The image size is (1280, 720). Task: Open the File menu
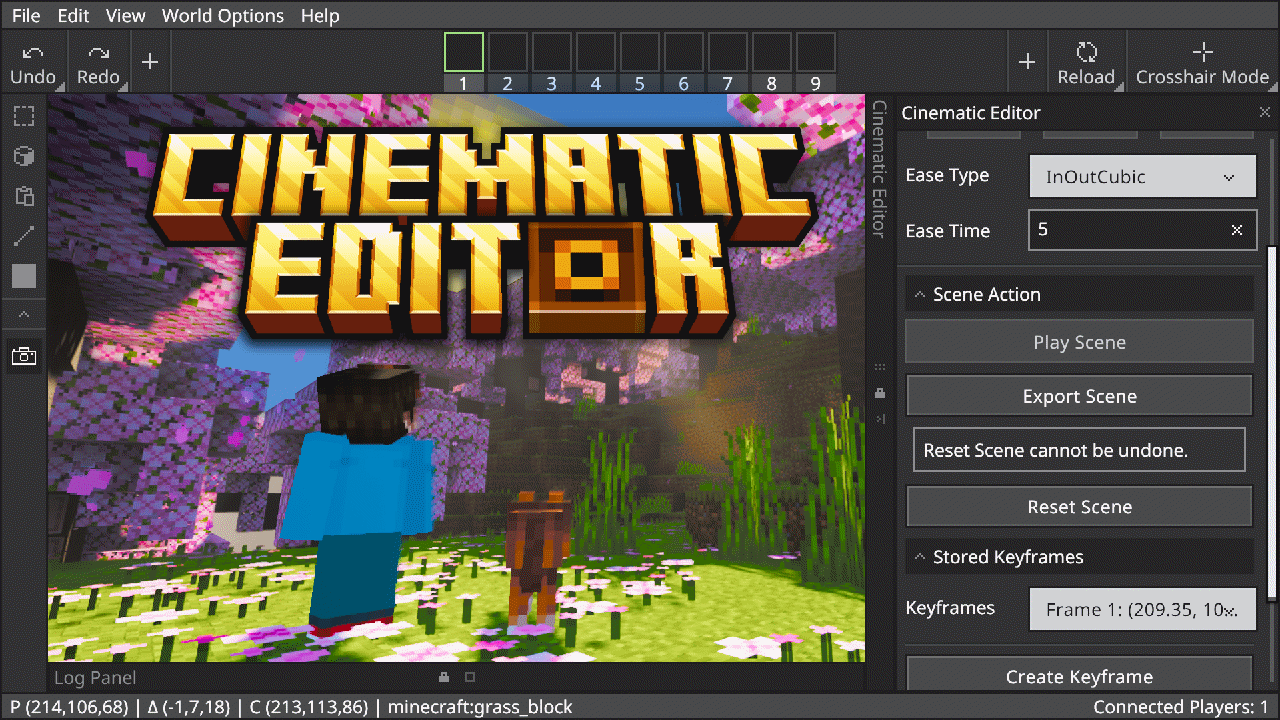coord(26,16)
